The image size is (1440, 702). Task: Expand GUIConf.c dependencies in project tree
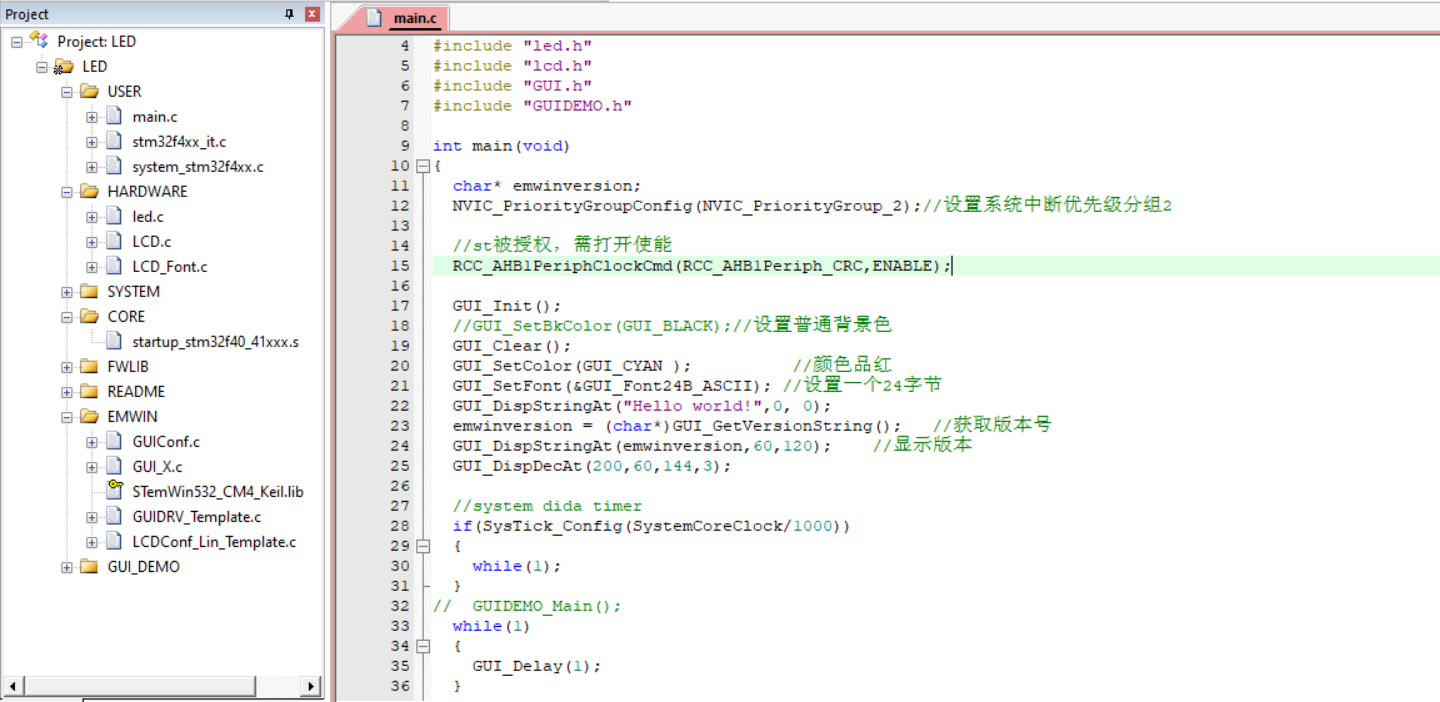(92, 442)
